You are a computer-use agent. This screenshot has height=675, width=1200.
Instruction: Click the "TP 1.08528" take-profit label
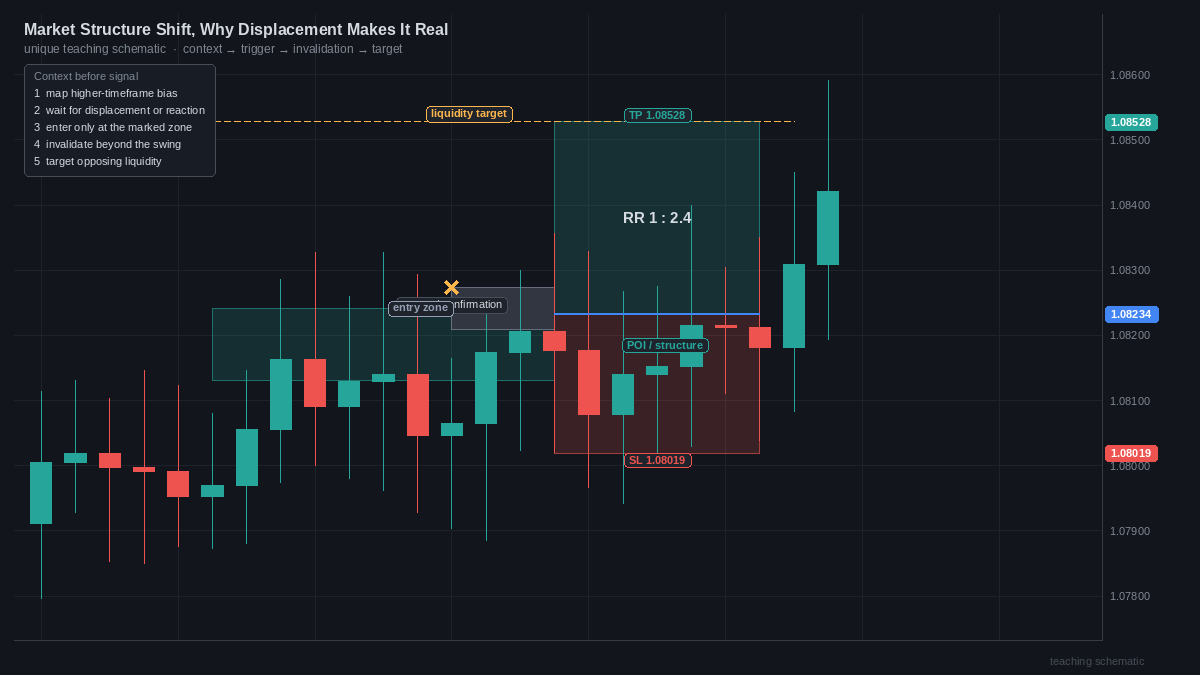coord(657,115)
